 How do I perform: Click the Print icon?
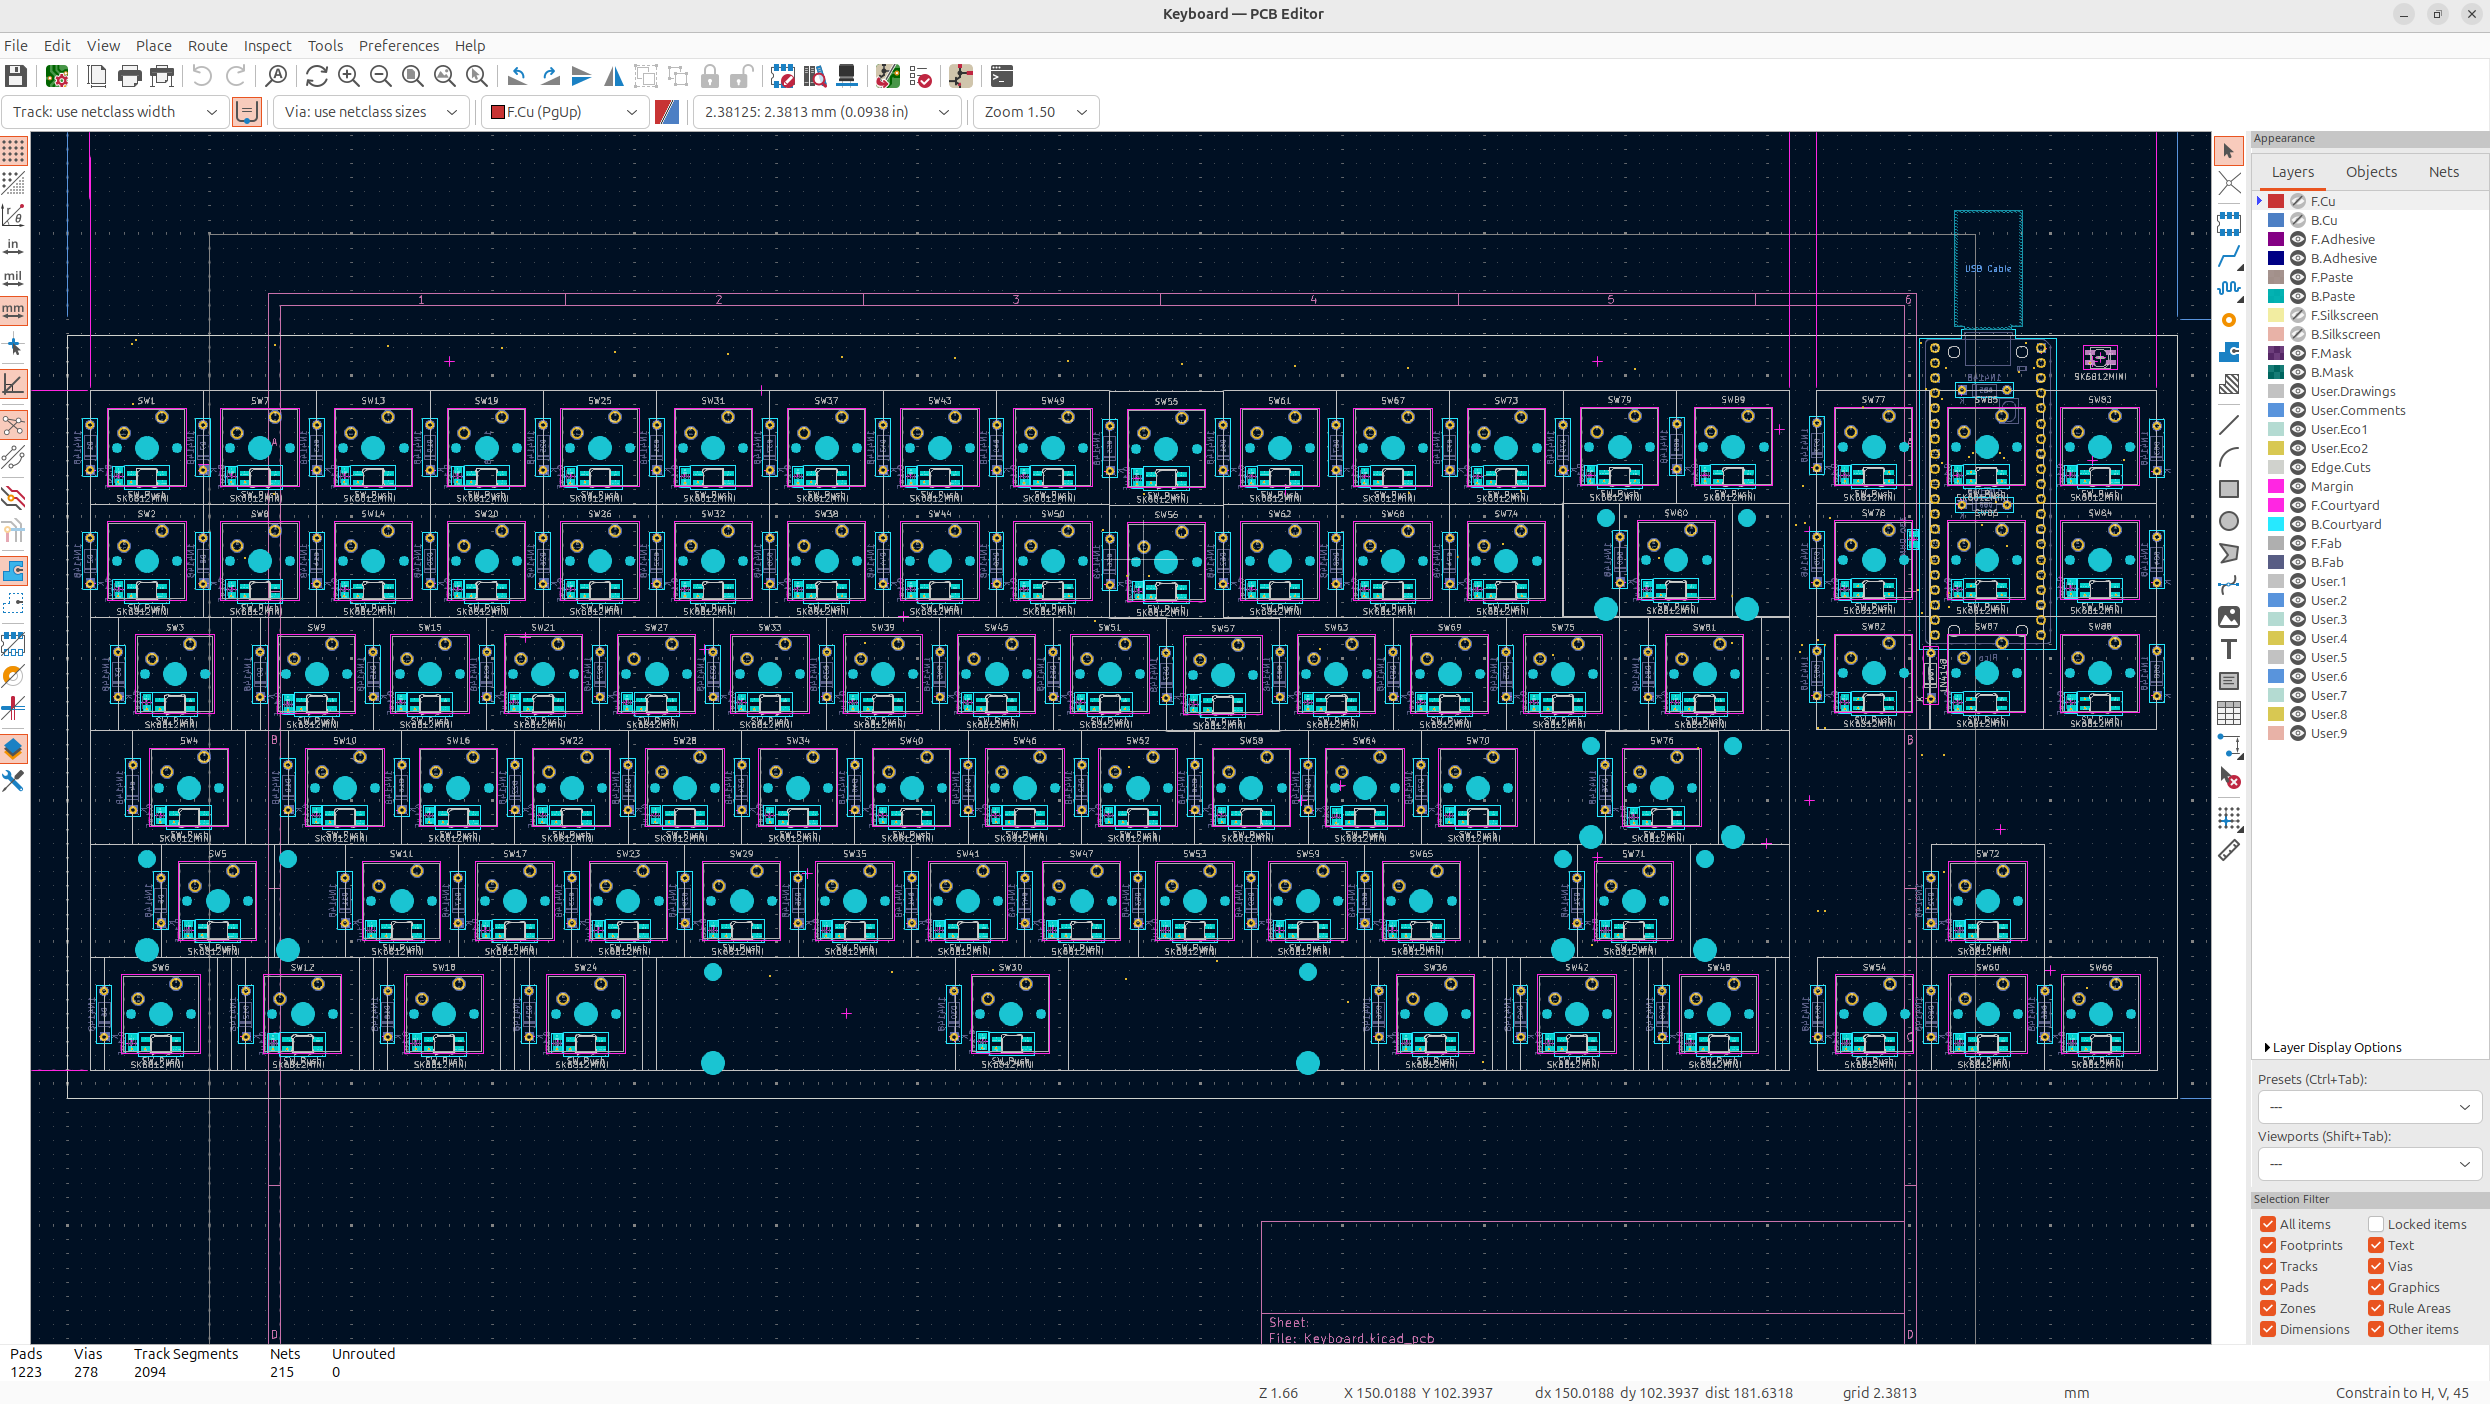tap(129, 76)
